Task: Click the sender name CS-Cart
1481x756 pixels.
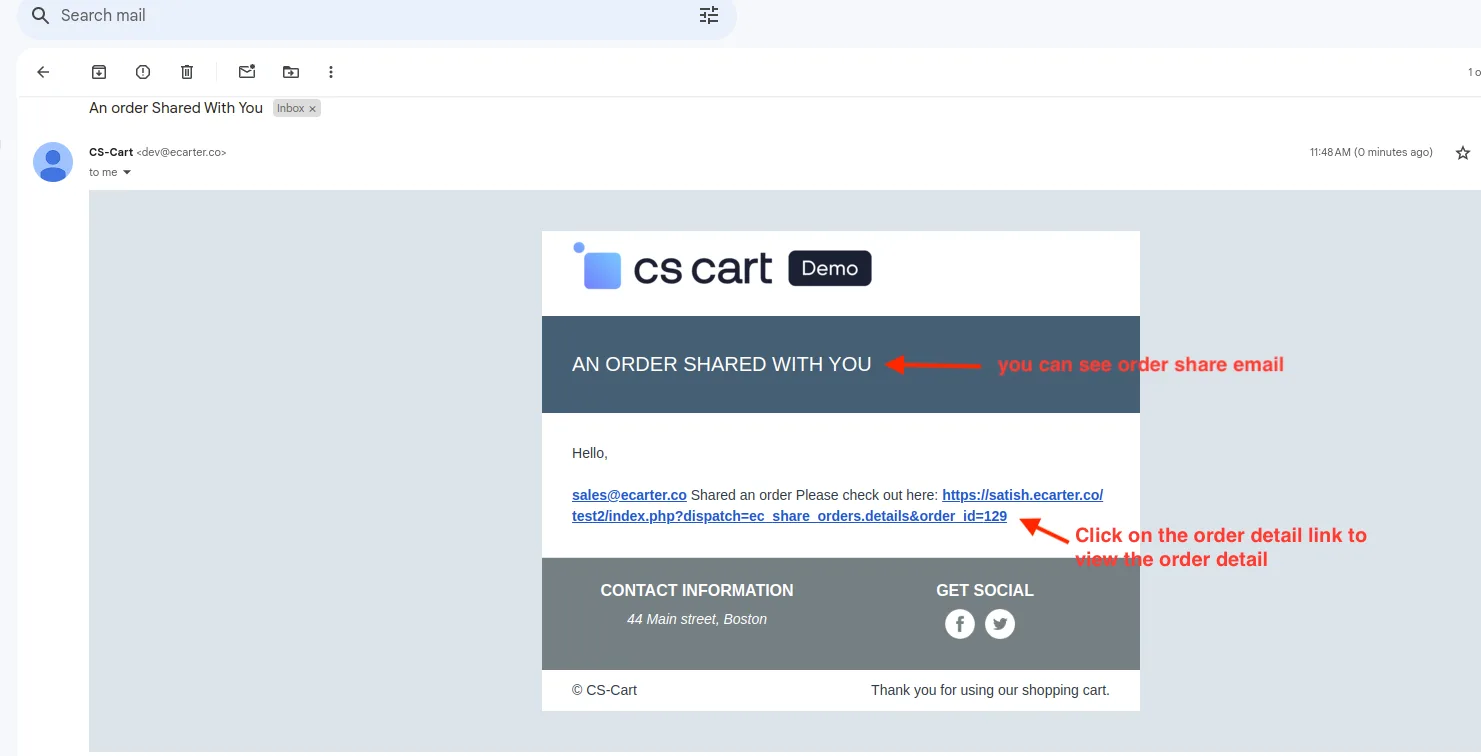Action: (111, 152)
